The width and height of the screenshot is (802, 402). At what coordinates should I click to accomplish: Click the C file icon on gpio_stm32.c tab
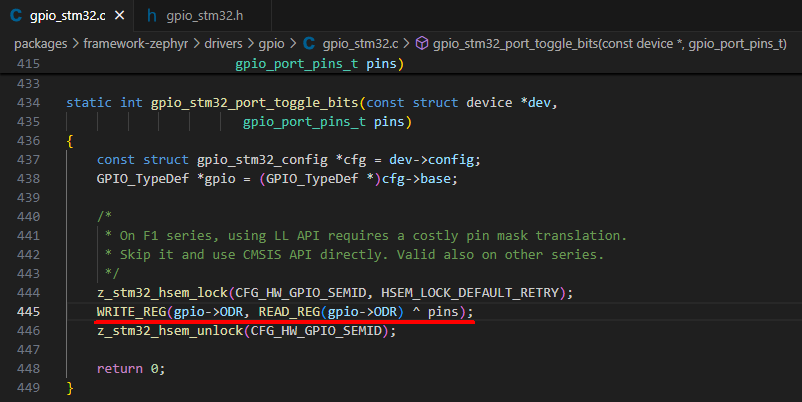(16, 16)
